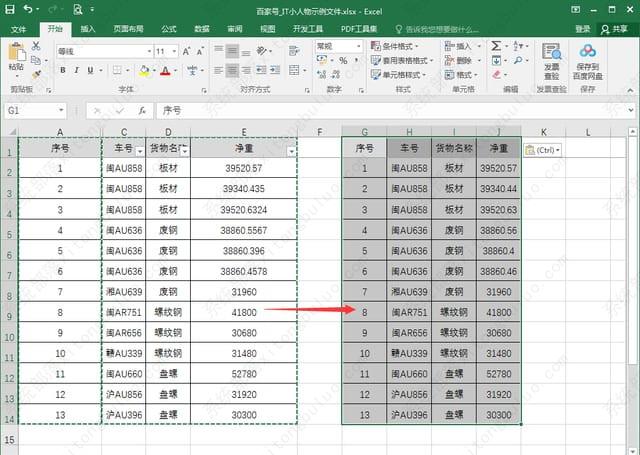Apply the yellow fill color bucket

coord(144,71)
